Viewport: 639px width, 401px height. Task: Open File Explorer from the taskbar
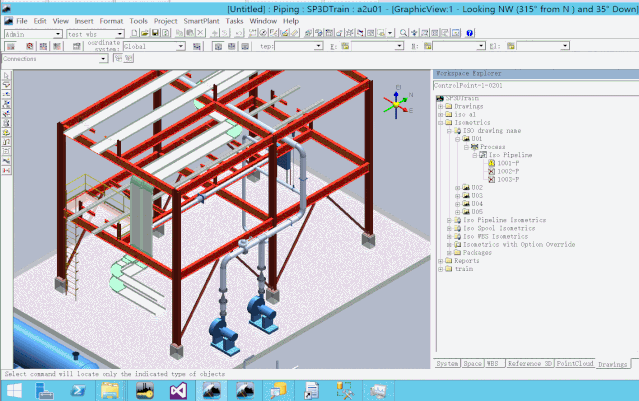point(110,391)
